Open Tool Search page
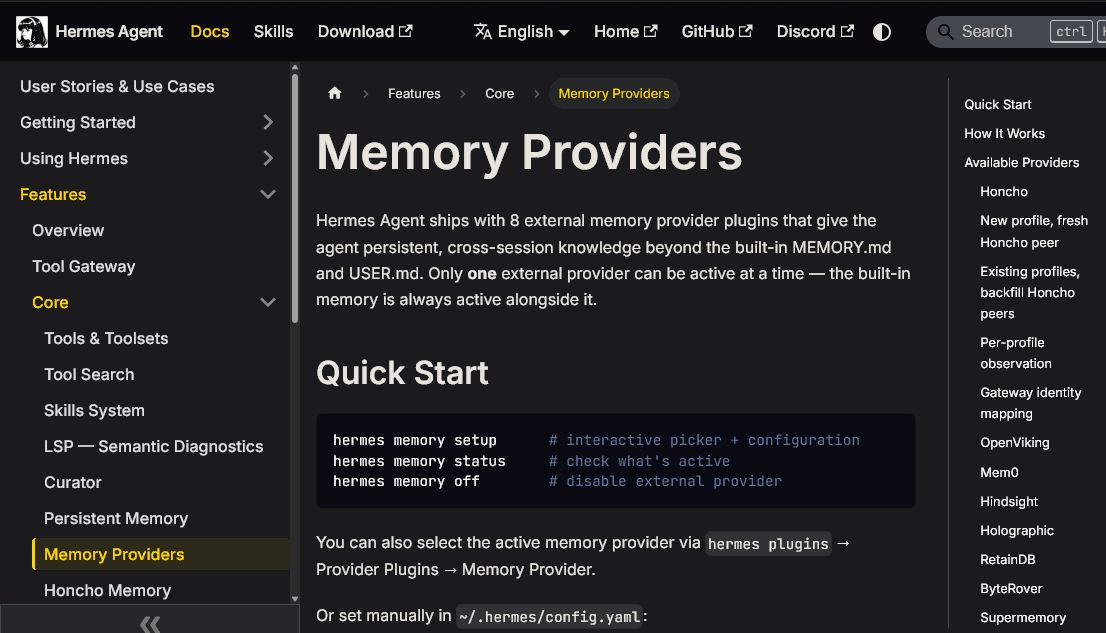 coord(89,374)
